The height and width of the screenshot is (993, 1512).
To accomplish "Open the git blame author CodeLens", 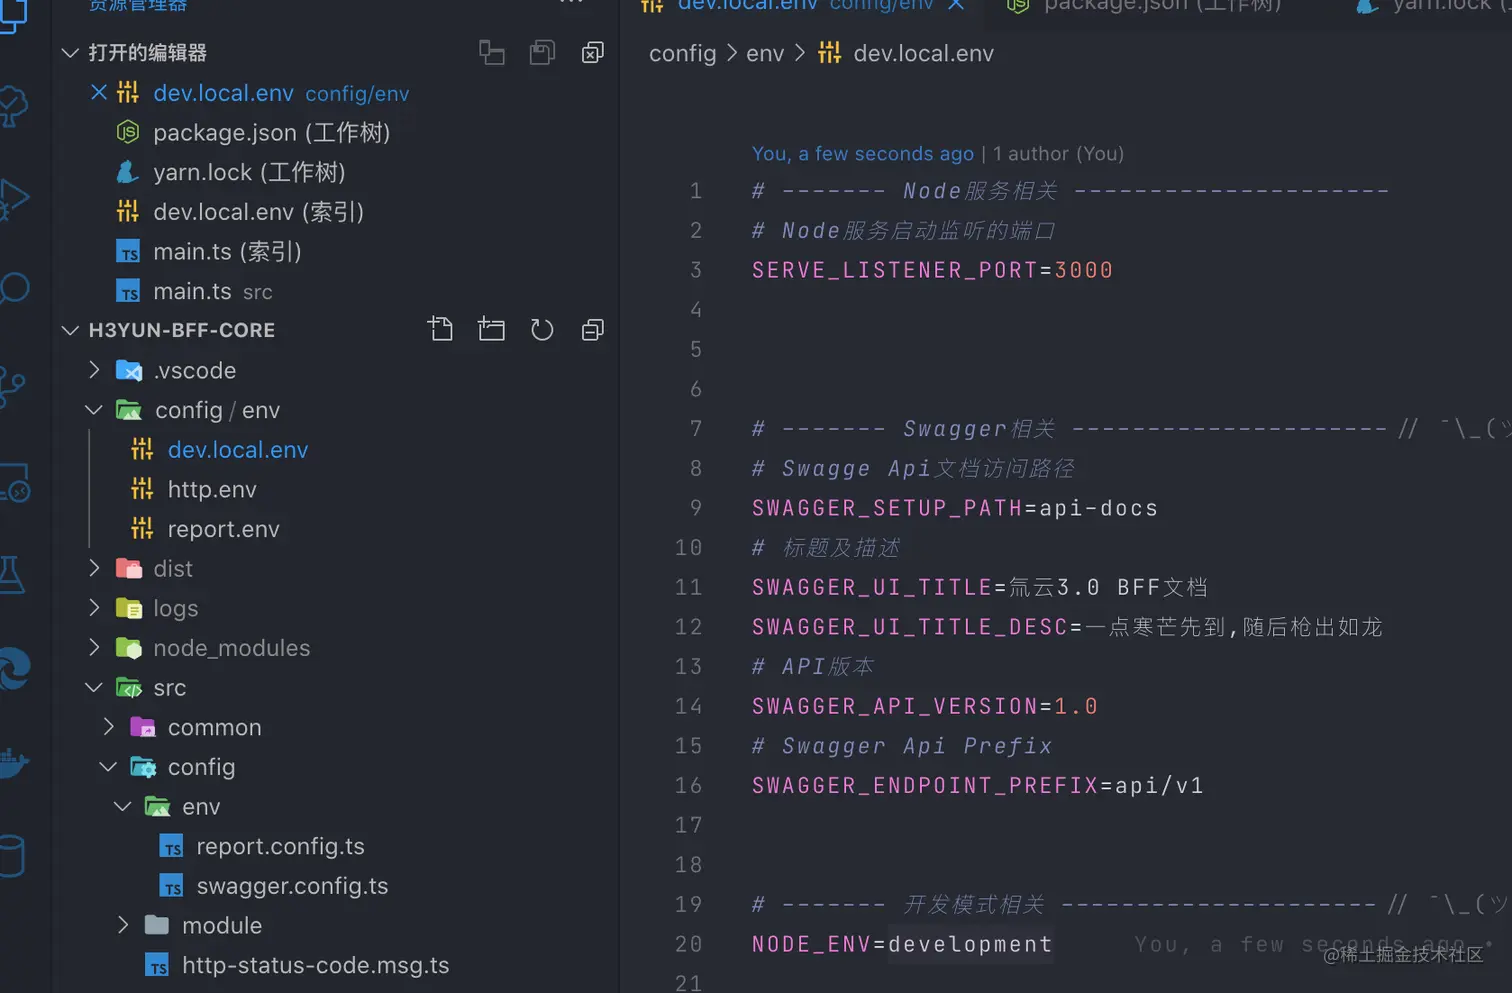I will click(938, 154).
